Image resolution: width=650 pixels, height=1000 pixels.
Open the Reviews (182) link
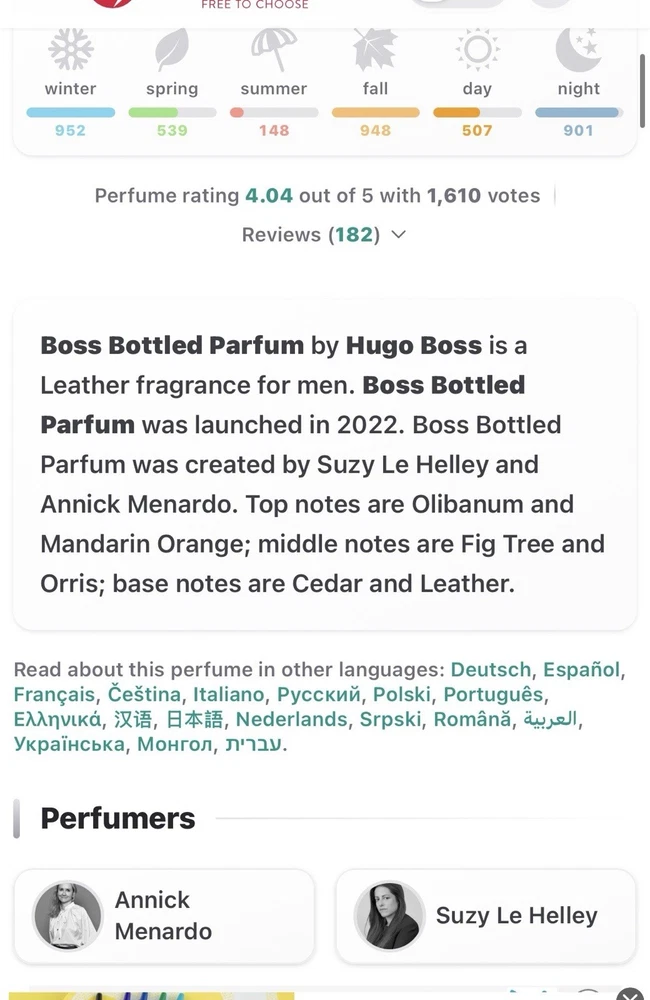point(310,235)
